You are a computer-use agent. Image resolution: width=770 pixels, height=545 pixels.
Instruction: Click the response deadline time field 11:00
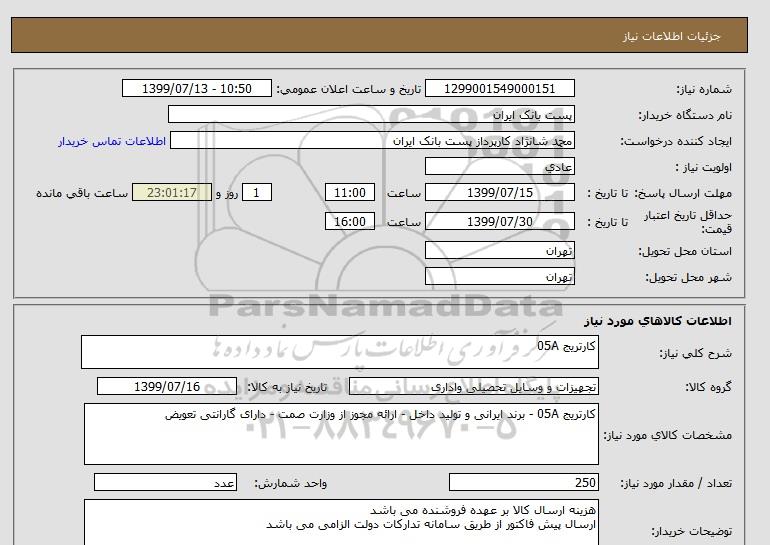click(350, 192)
